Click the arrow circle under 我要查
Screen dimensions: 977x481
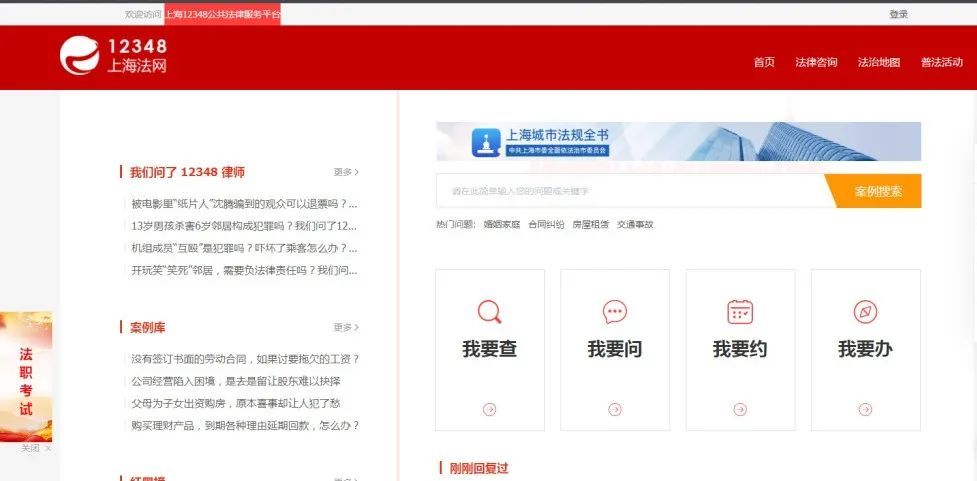coord(490,409)
